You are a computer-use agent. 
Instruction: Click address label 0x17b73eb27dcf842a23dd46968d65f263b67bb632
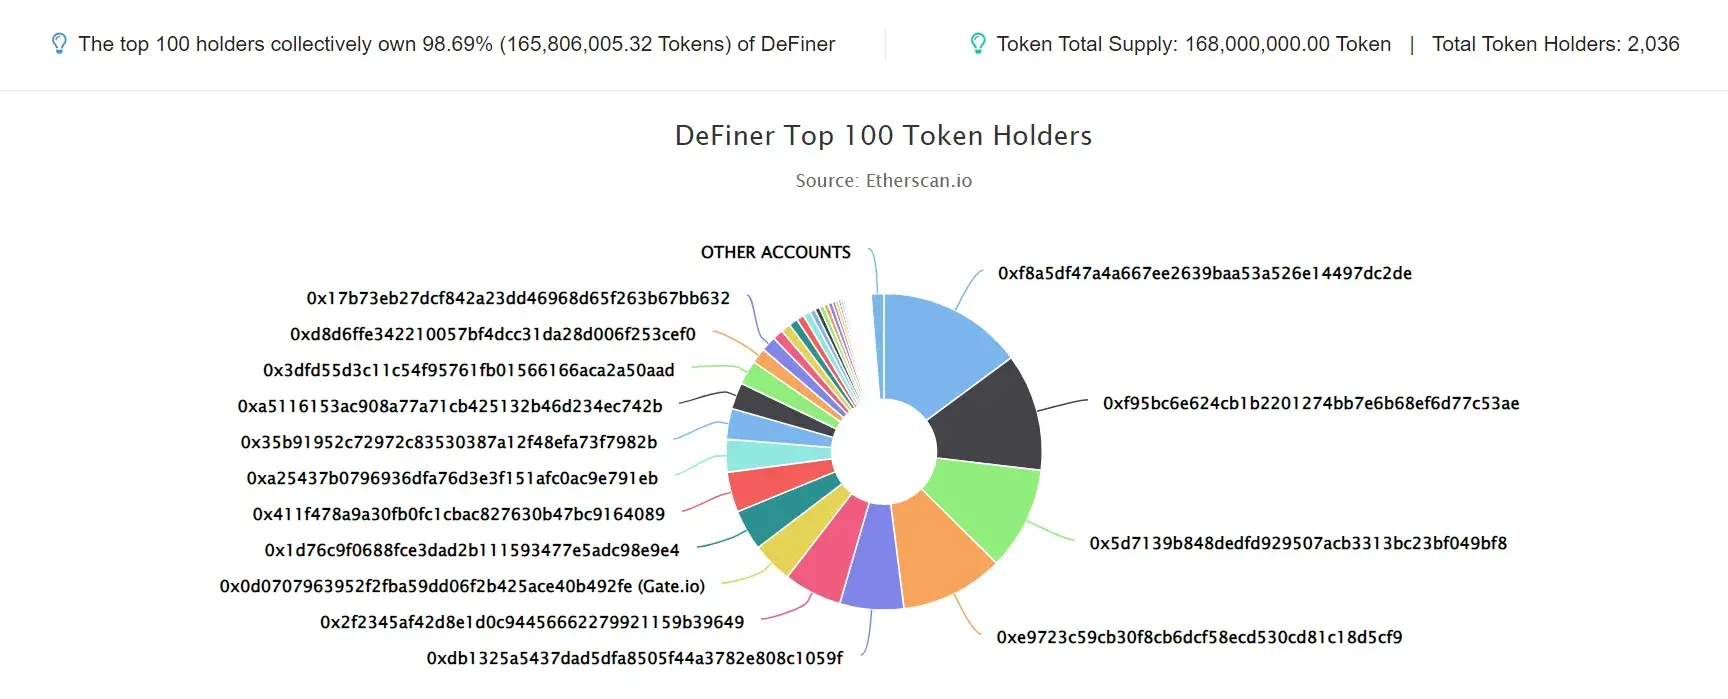point(518,298)
